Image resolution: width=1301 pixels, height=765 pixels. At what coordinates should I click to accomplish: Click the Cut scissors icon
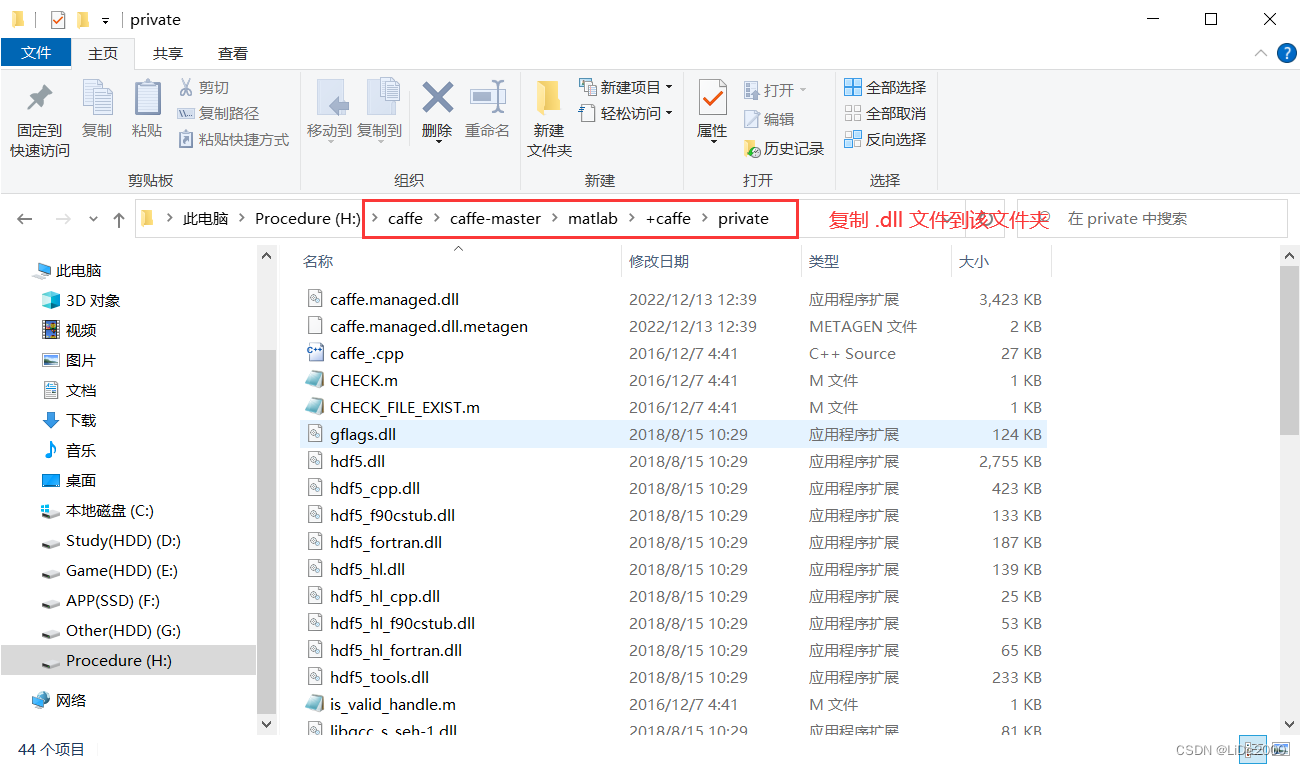(186, 88)
